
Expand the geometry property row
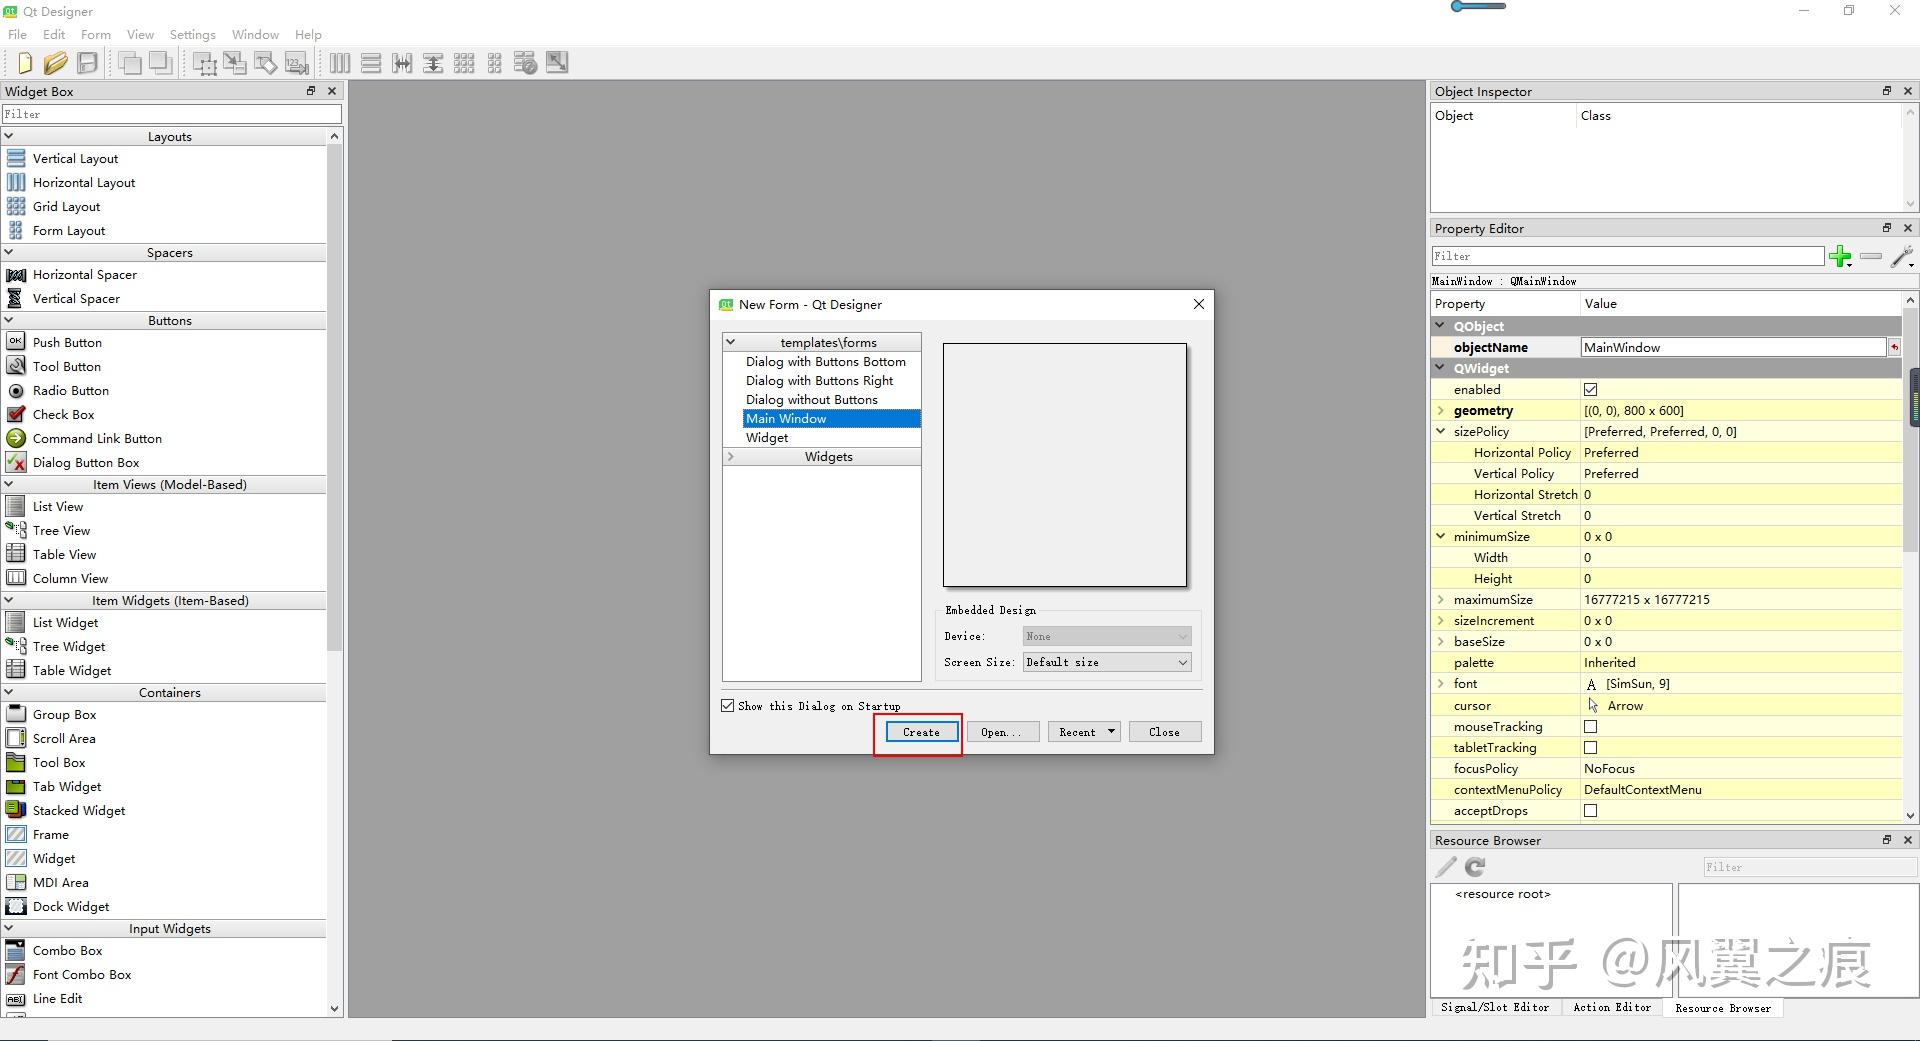(x=1441, y=410)
